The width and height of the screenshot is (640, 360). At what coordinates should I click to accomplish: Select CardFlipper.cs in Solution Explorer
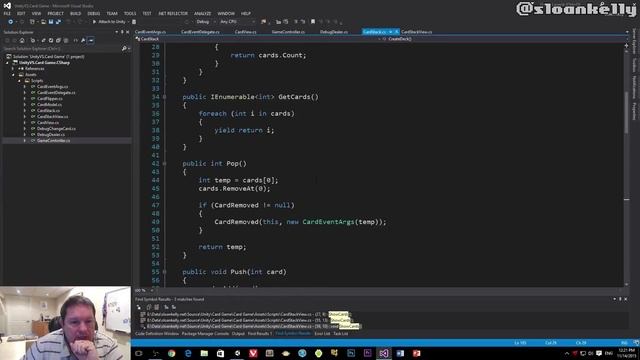pos(49,98)
